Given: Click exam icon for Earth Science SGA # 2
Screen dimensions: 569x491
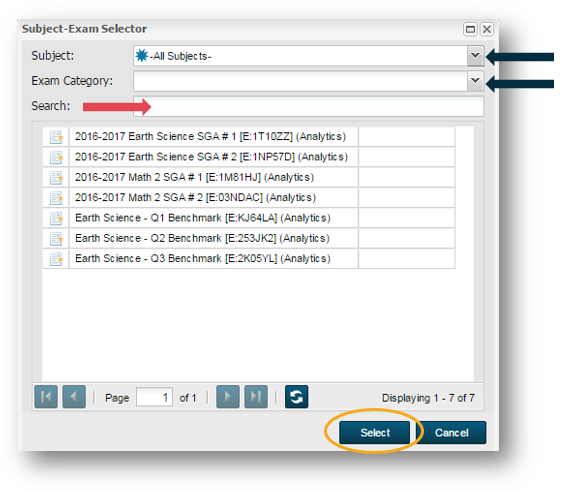Looking at the screenshot, I should pos(56,157).
